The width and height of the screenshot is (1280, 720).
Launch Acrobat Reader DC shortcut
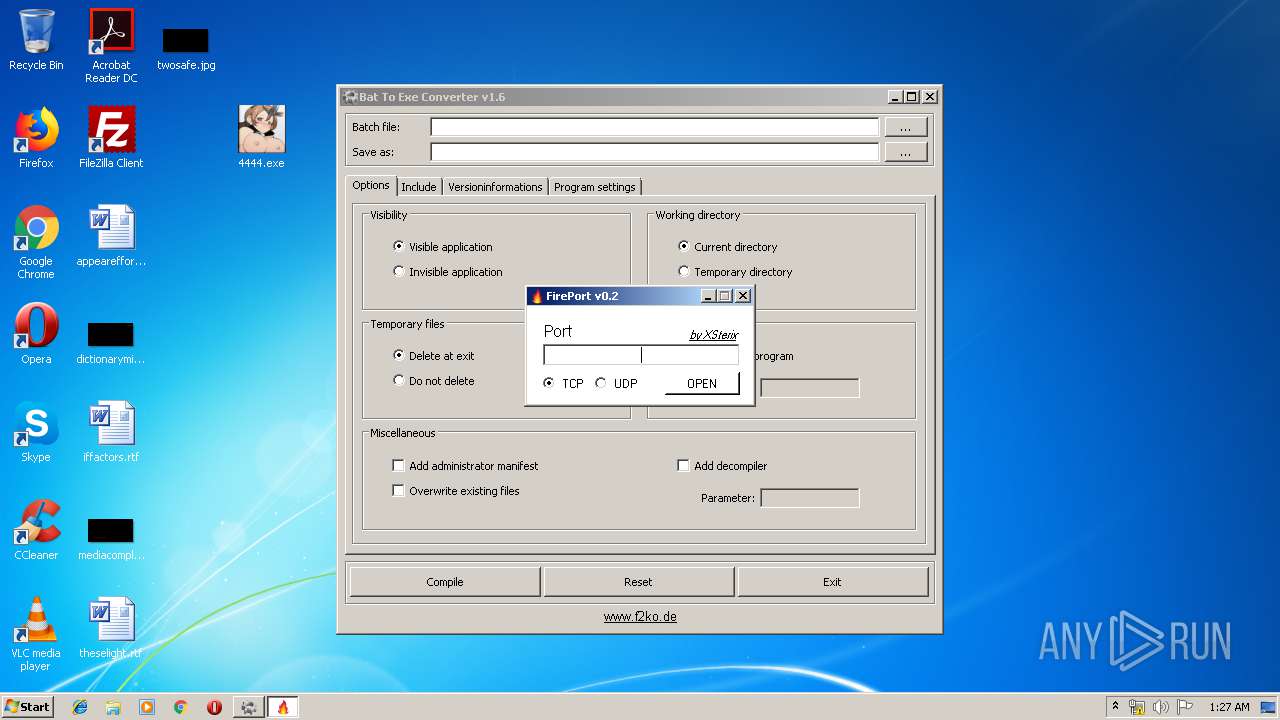111,45
